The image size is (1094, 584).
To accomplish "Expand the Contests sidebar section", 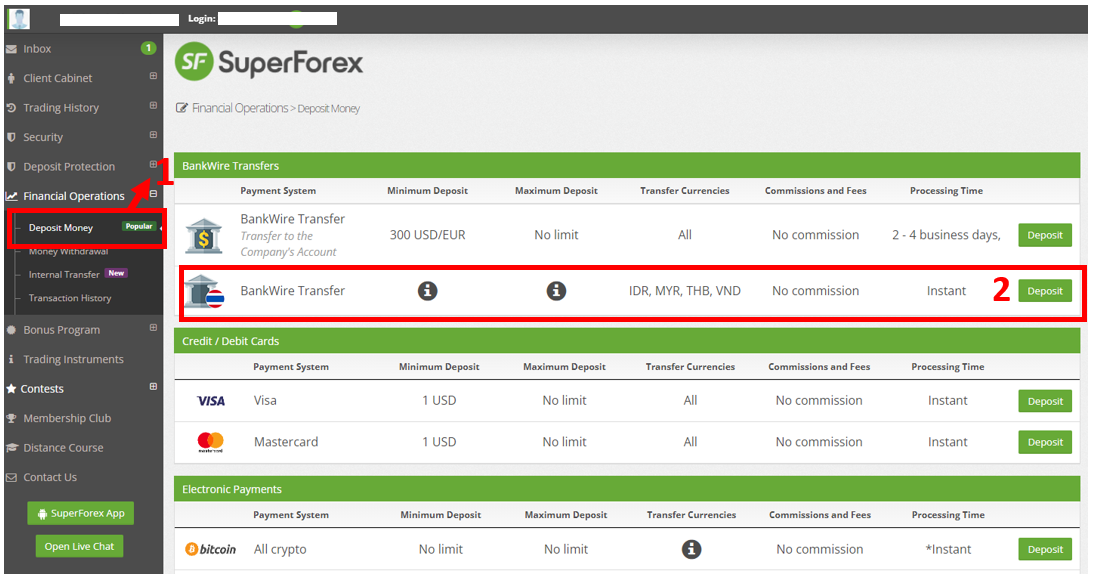I will (x=153, y=387).
